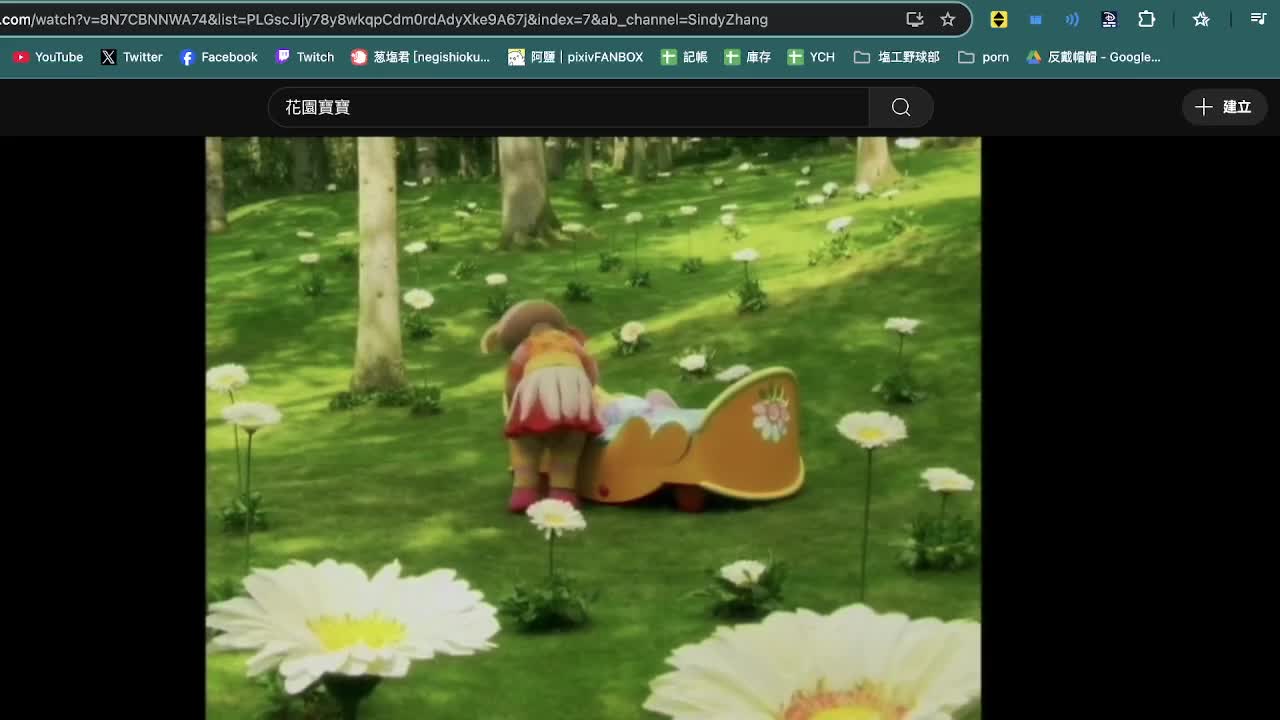Open the Twitch bookmark
Image resolution: width=1280 pixels, height=720 pixels.
(304, 57)
